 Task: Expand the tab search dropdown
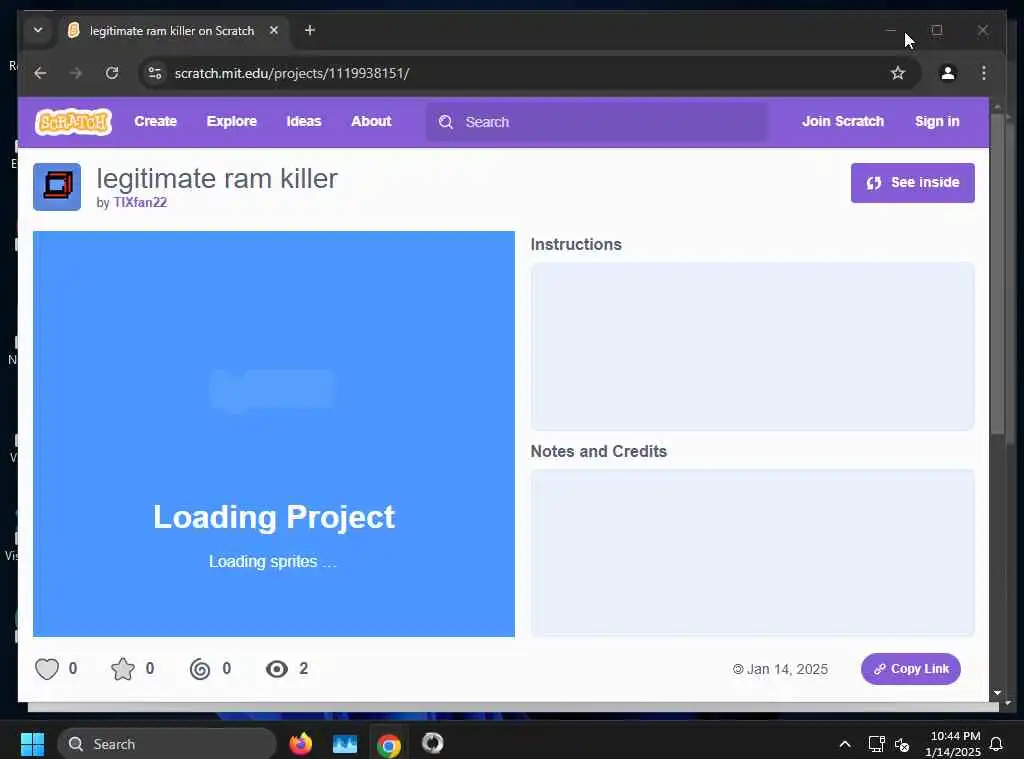pos(38,30)
